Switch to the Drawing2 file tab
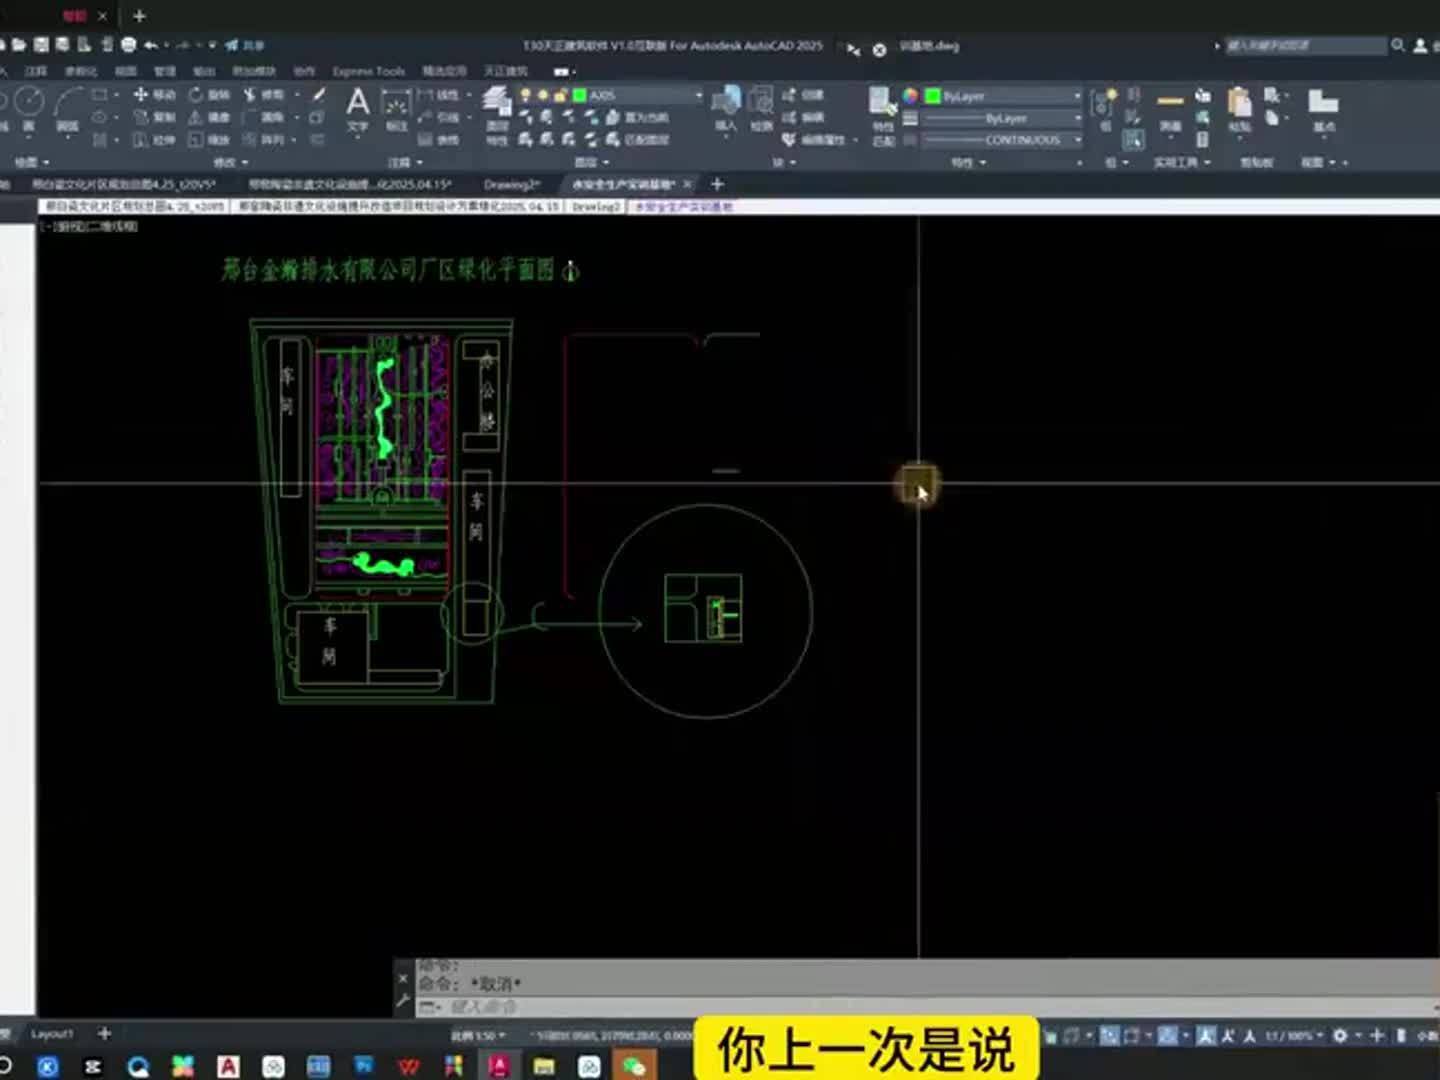Viewport: 1440px width, 1080px height. coord(512,184)
